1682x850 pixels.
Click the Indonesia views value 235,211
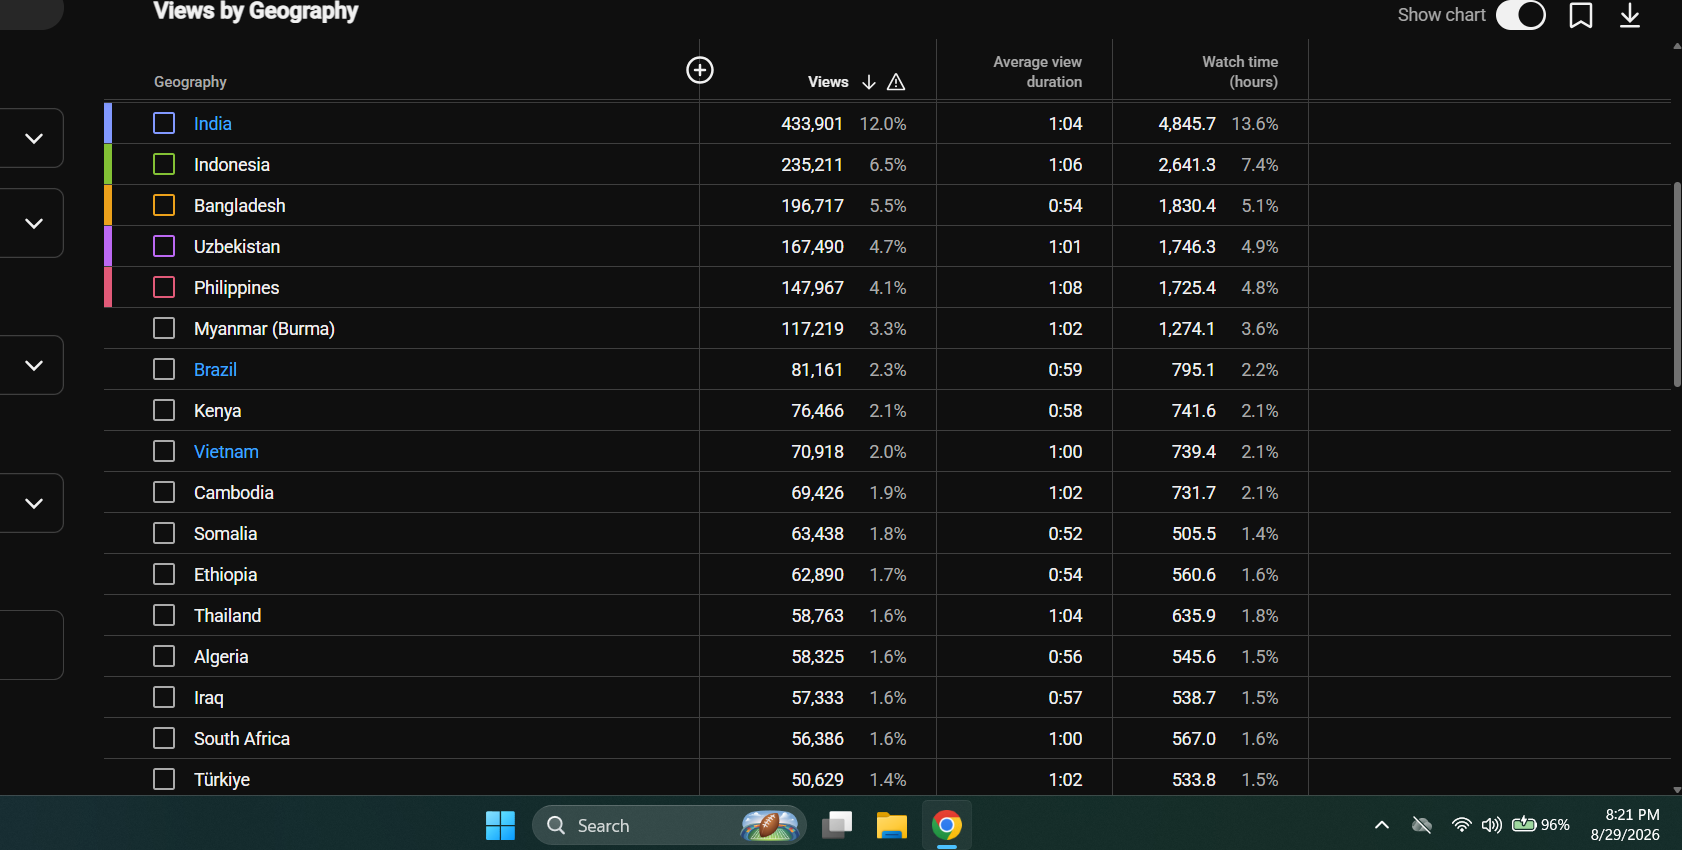click(812, 165)
